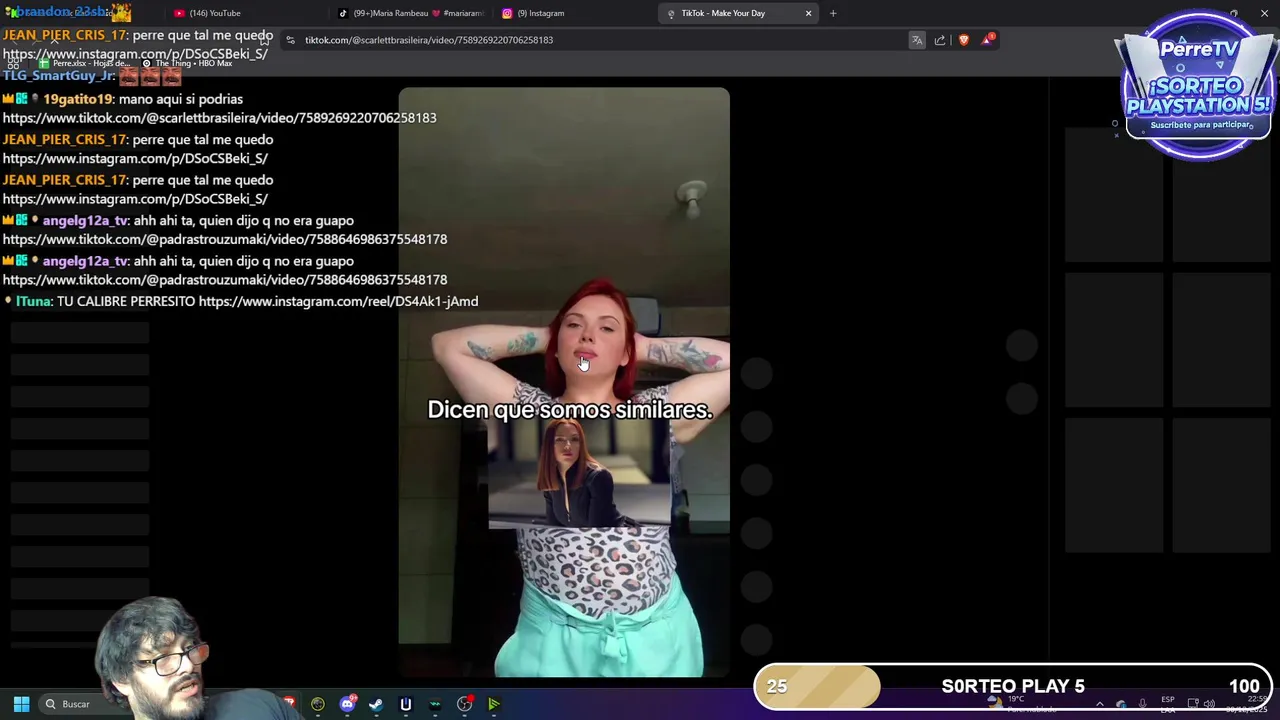Open the teal waveform app on taskbar
The width and height of the screenshot is (1280, 720).
pos(435,704)
